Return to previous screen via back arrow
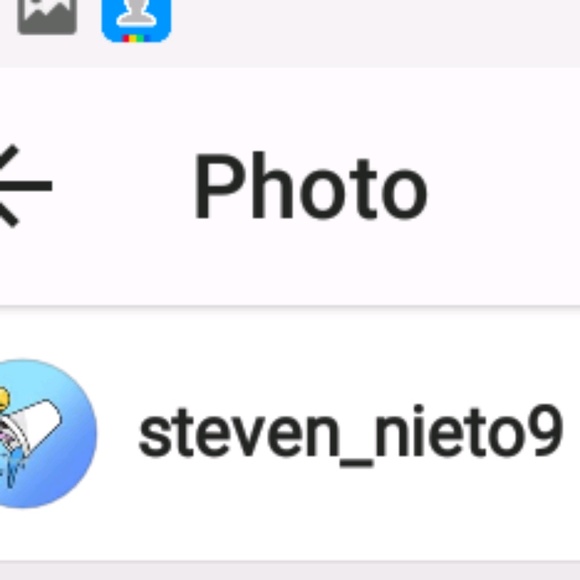This screenshot has width=580, height=580. tap(24, 185)
